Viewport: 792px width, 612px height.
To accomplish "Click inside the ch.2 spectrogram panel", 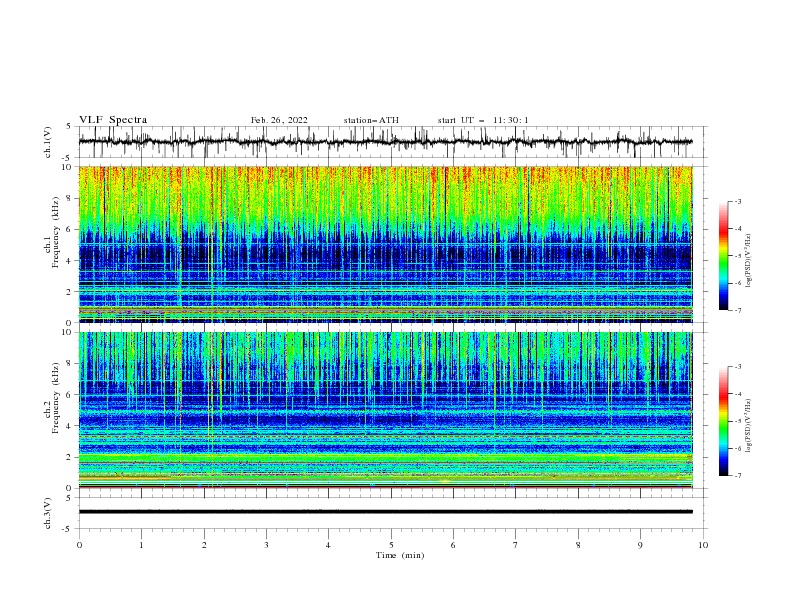I will click(x=385, y=410).
